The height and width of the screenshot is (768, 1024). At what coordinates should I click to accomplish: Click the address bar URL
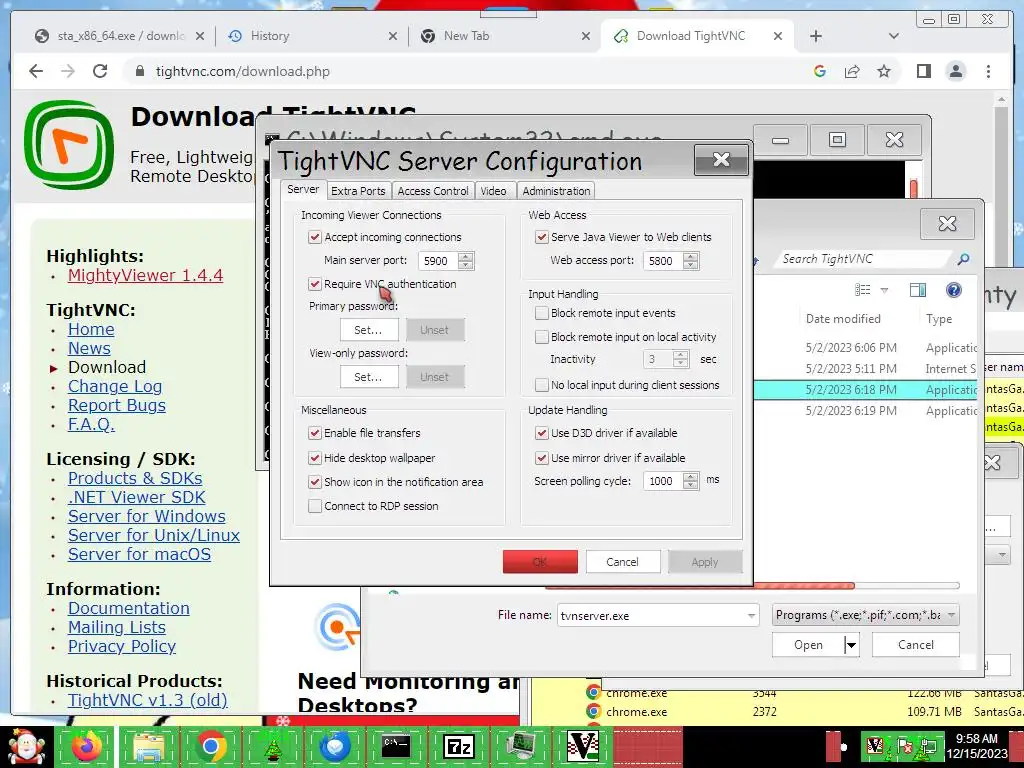tap(242, 71)
